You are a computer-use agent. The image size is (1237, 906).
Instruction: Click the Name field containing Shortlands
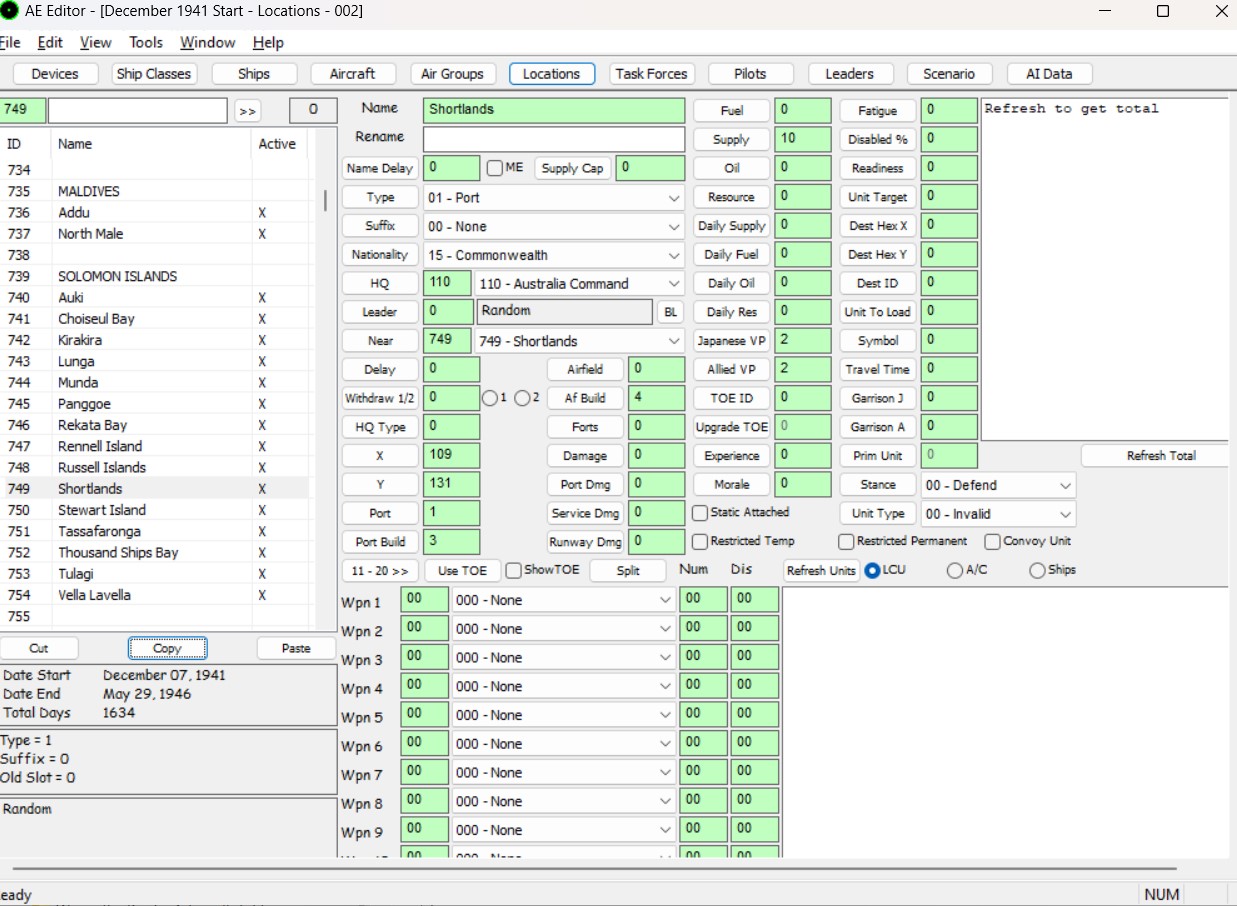[x=554, y=110]
